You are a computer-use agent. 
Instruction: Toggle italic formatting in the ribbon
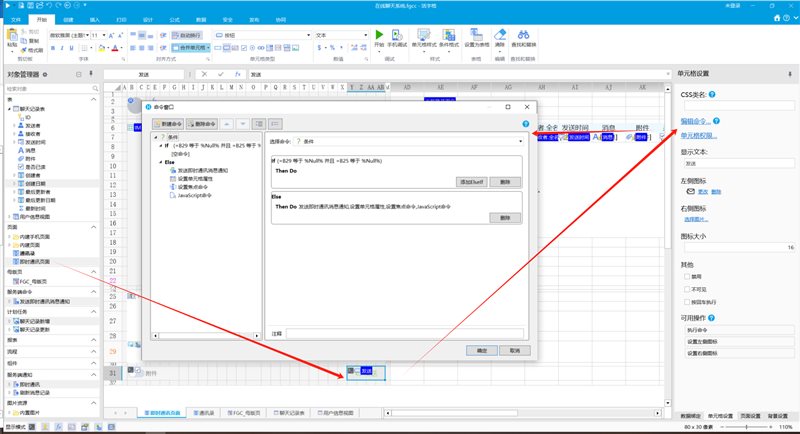(x=62, y=48)
